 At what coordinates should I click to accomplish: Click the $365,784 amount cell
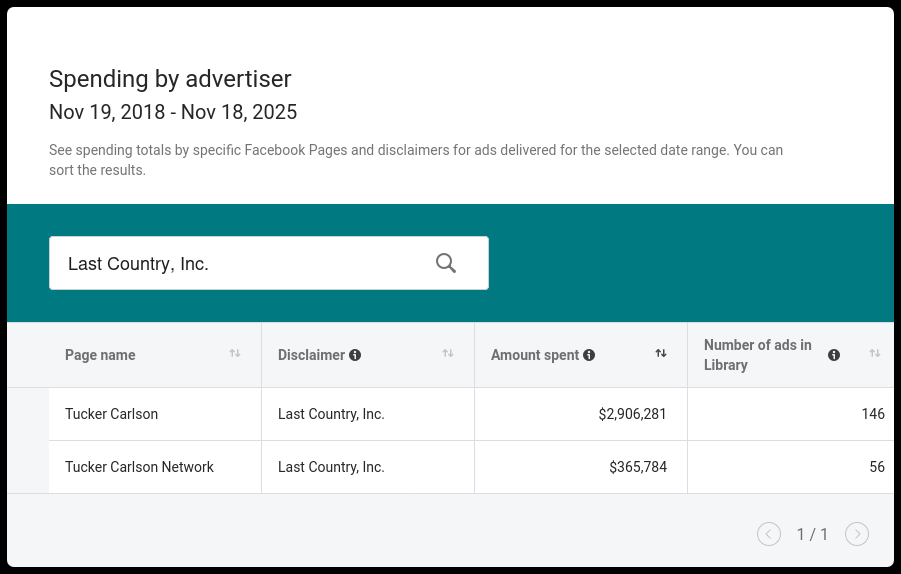point(637,467)
